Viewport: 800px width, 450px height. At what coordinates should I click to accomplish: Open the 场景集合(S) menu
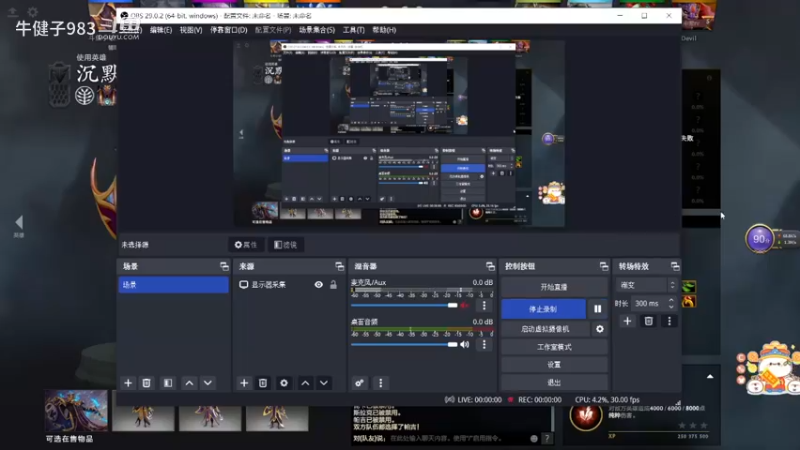(317, 30)
